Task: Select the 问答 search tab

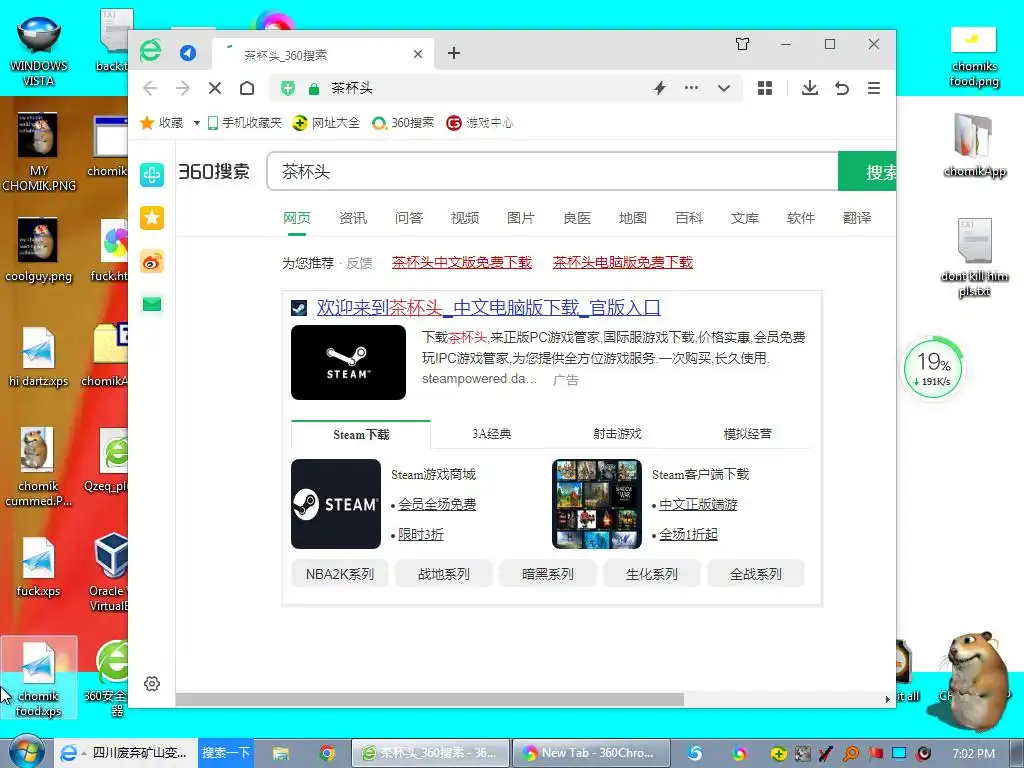Action: 409,218
